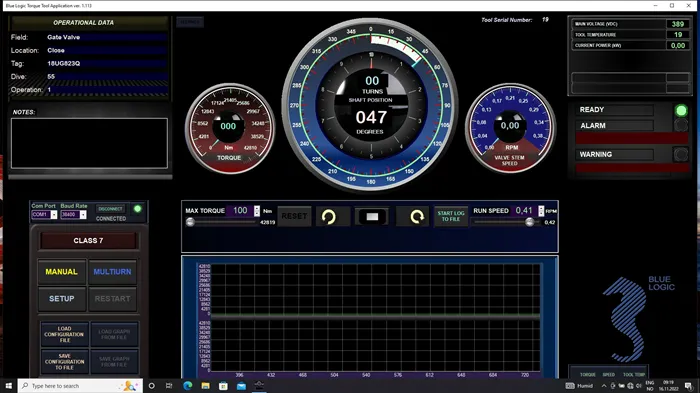Click the RESET button
Screen dimensions: 700x393
[294, 217]
